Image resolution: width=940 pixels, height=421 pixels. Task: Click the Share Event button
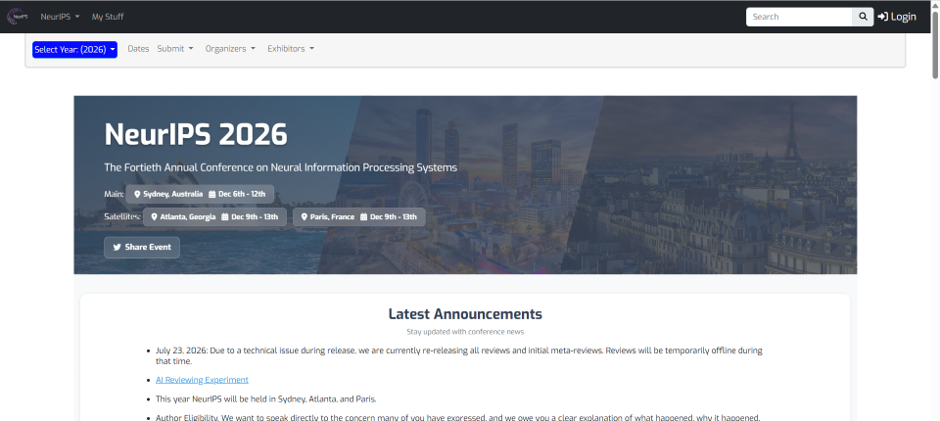tap(142, 247)
